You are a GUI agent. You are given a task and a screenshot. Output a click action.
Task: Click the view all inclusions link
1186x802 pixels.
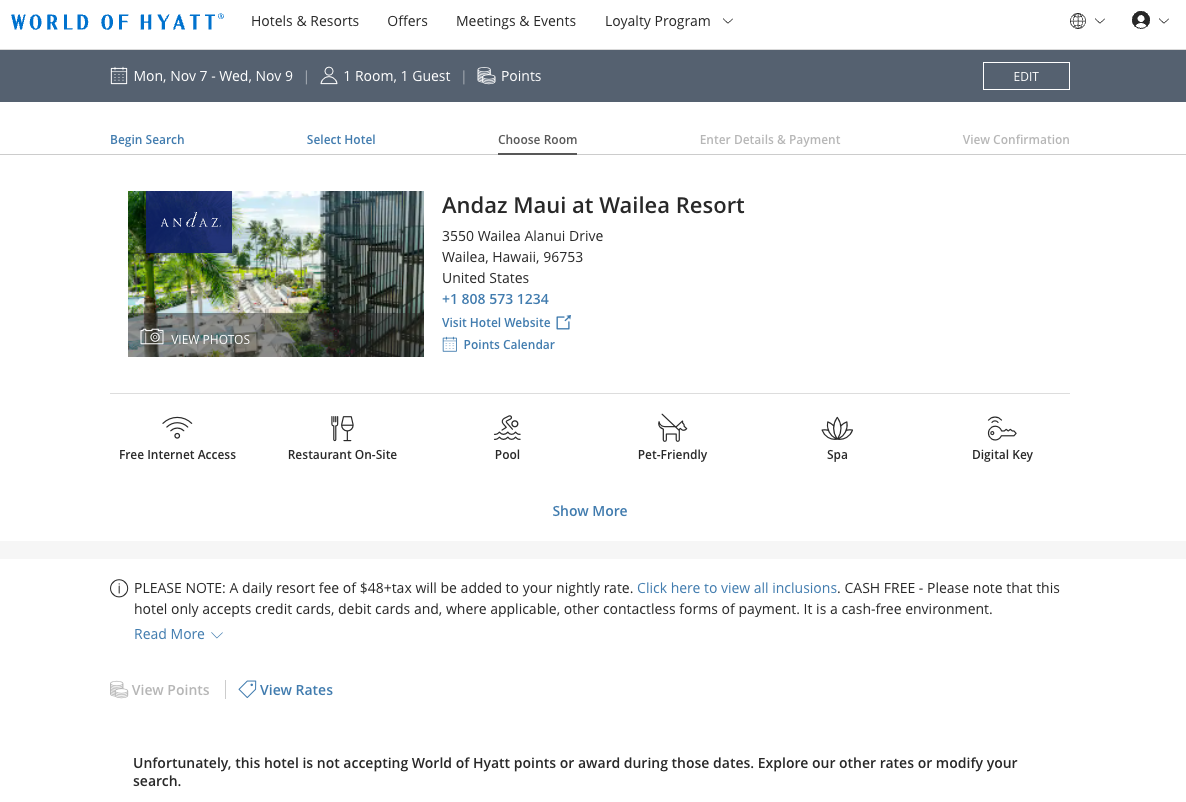pos(737,587)
